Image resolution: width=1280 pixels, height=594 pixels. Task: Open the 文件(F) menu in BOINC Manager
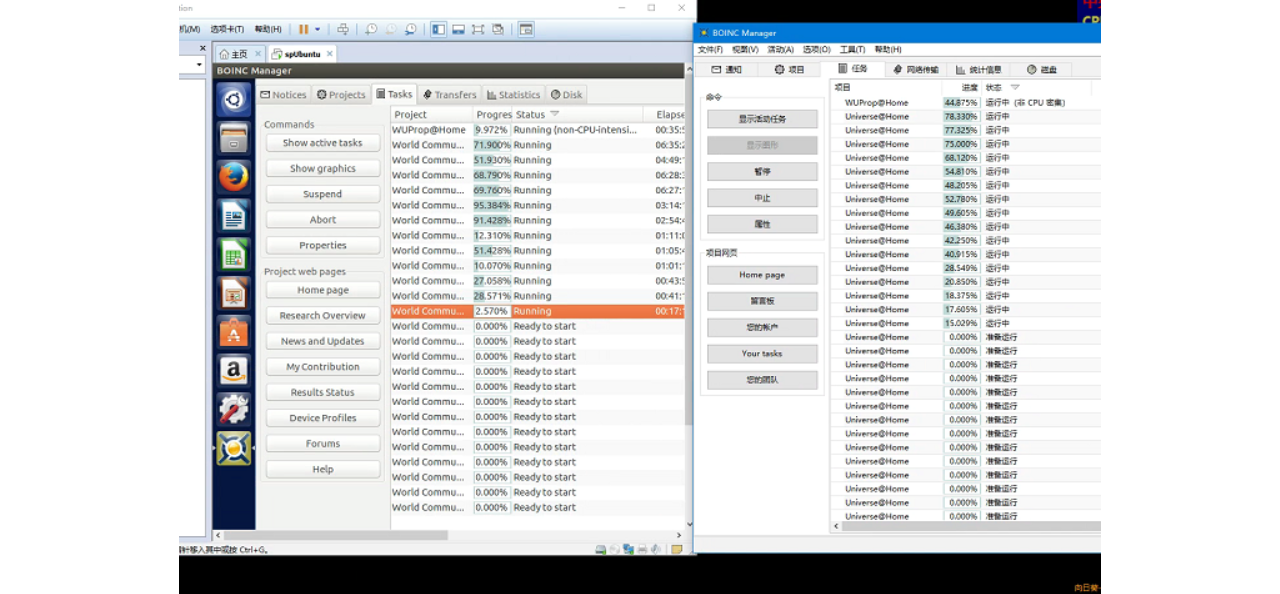710,49
